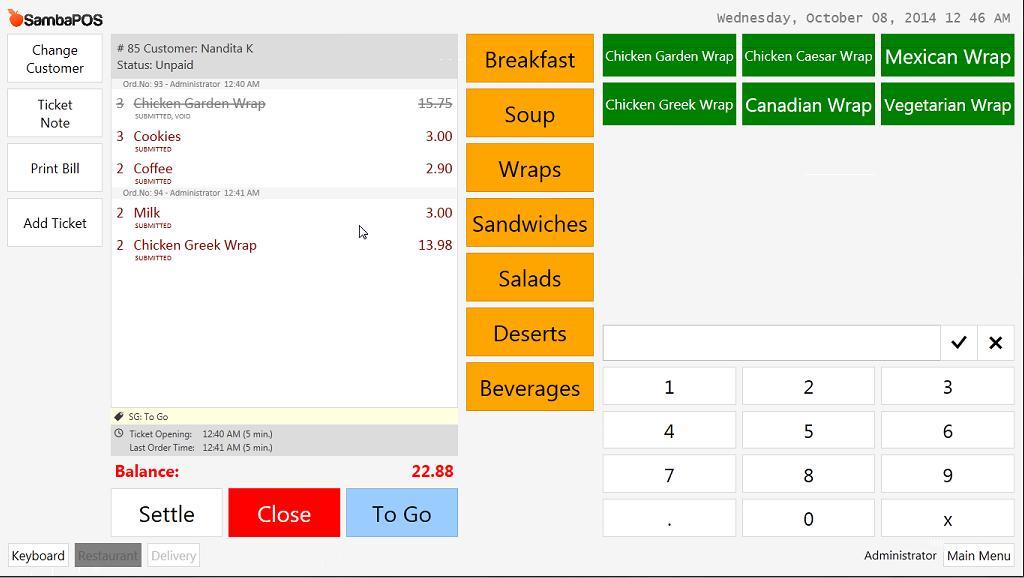Switch to the Delivery department
The image size is (1024, 578).
tap(173, 556)
